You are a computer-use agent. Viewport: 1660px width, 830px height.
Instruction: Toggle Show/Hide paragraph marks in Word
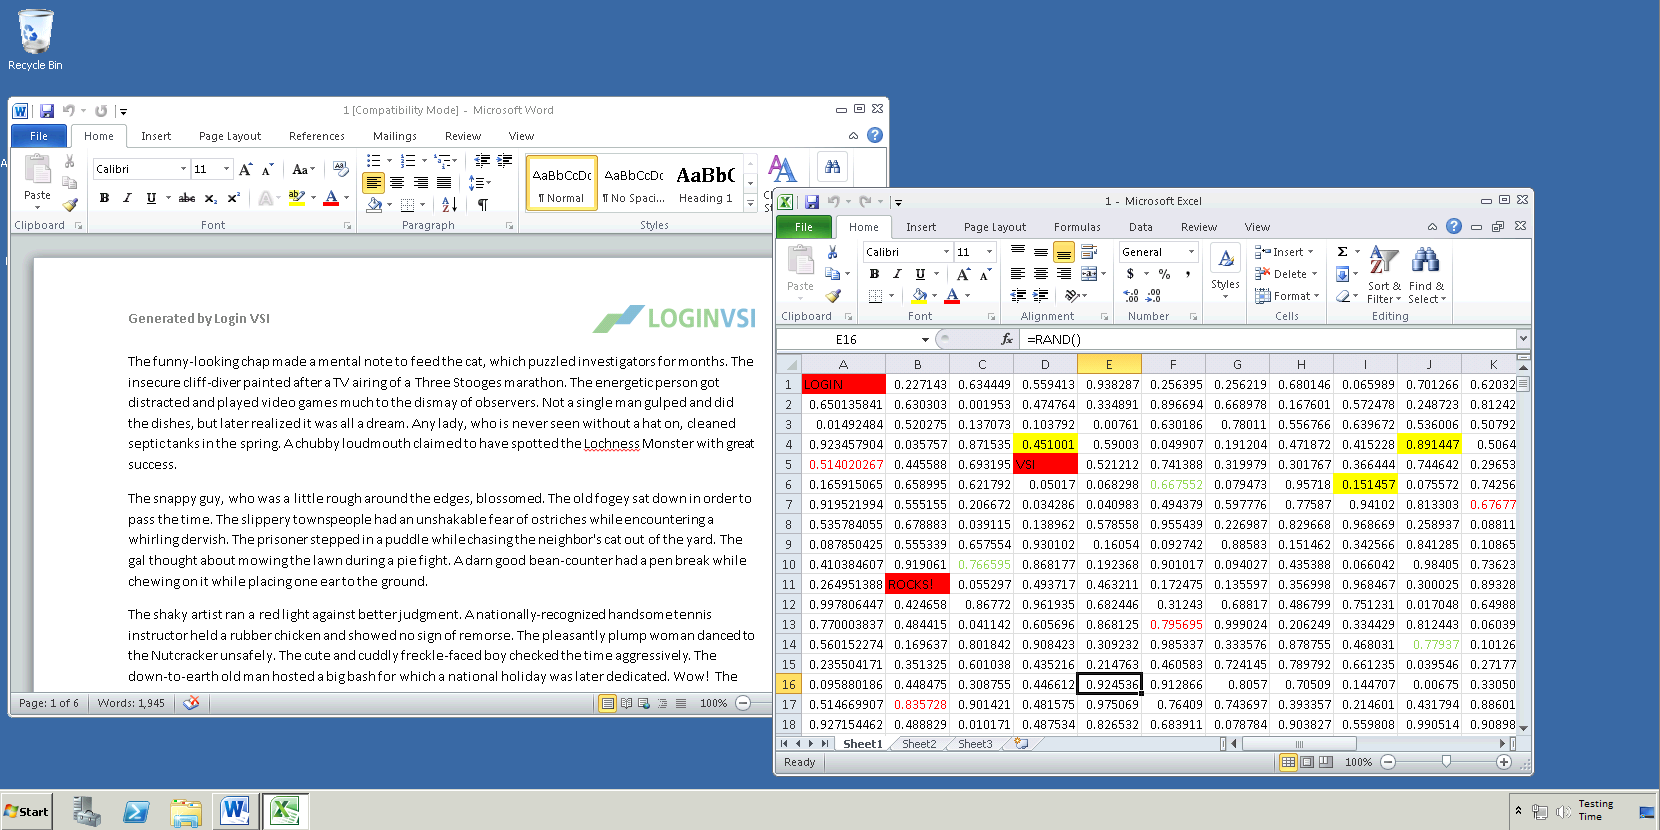(483, 204)
